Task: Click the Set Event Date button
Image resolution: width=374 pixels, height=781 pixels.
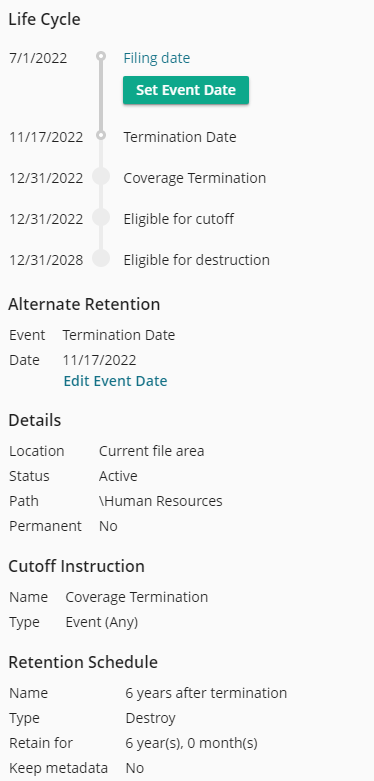Action: point(186,90)
